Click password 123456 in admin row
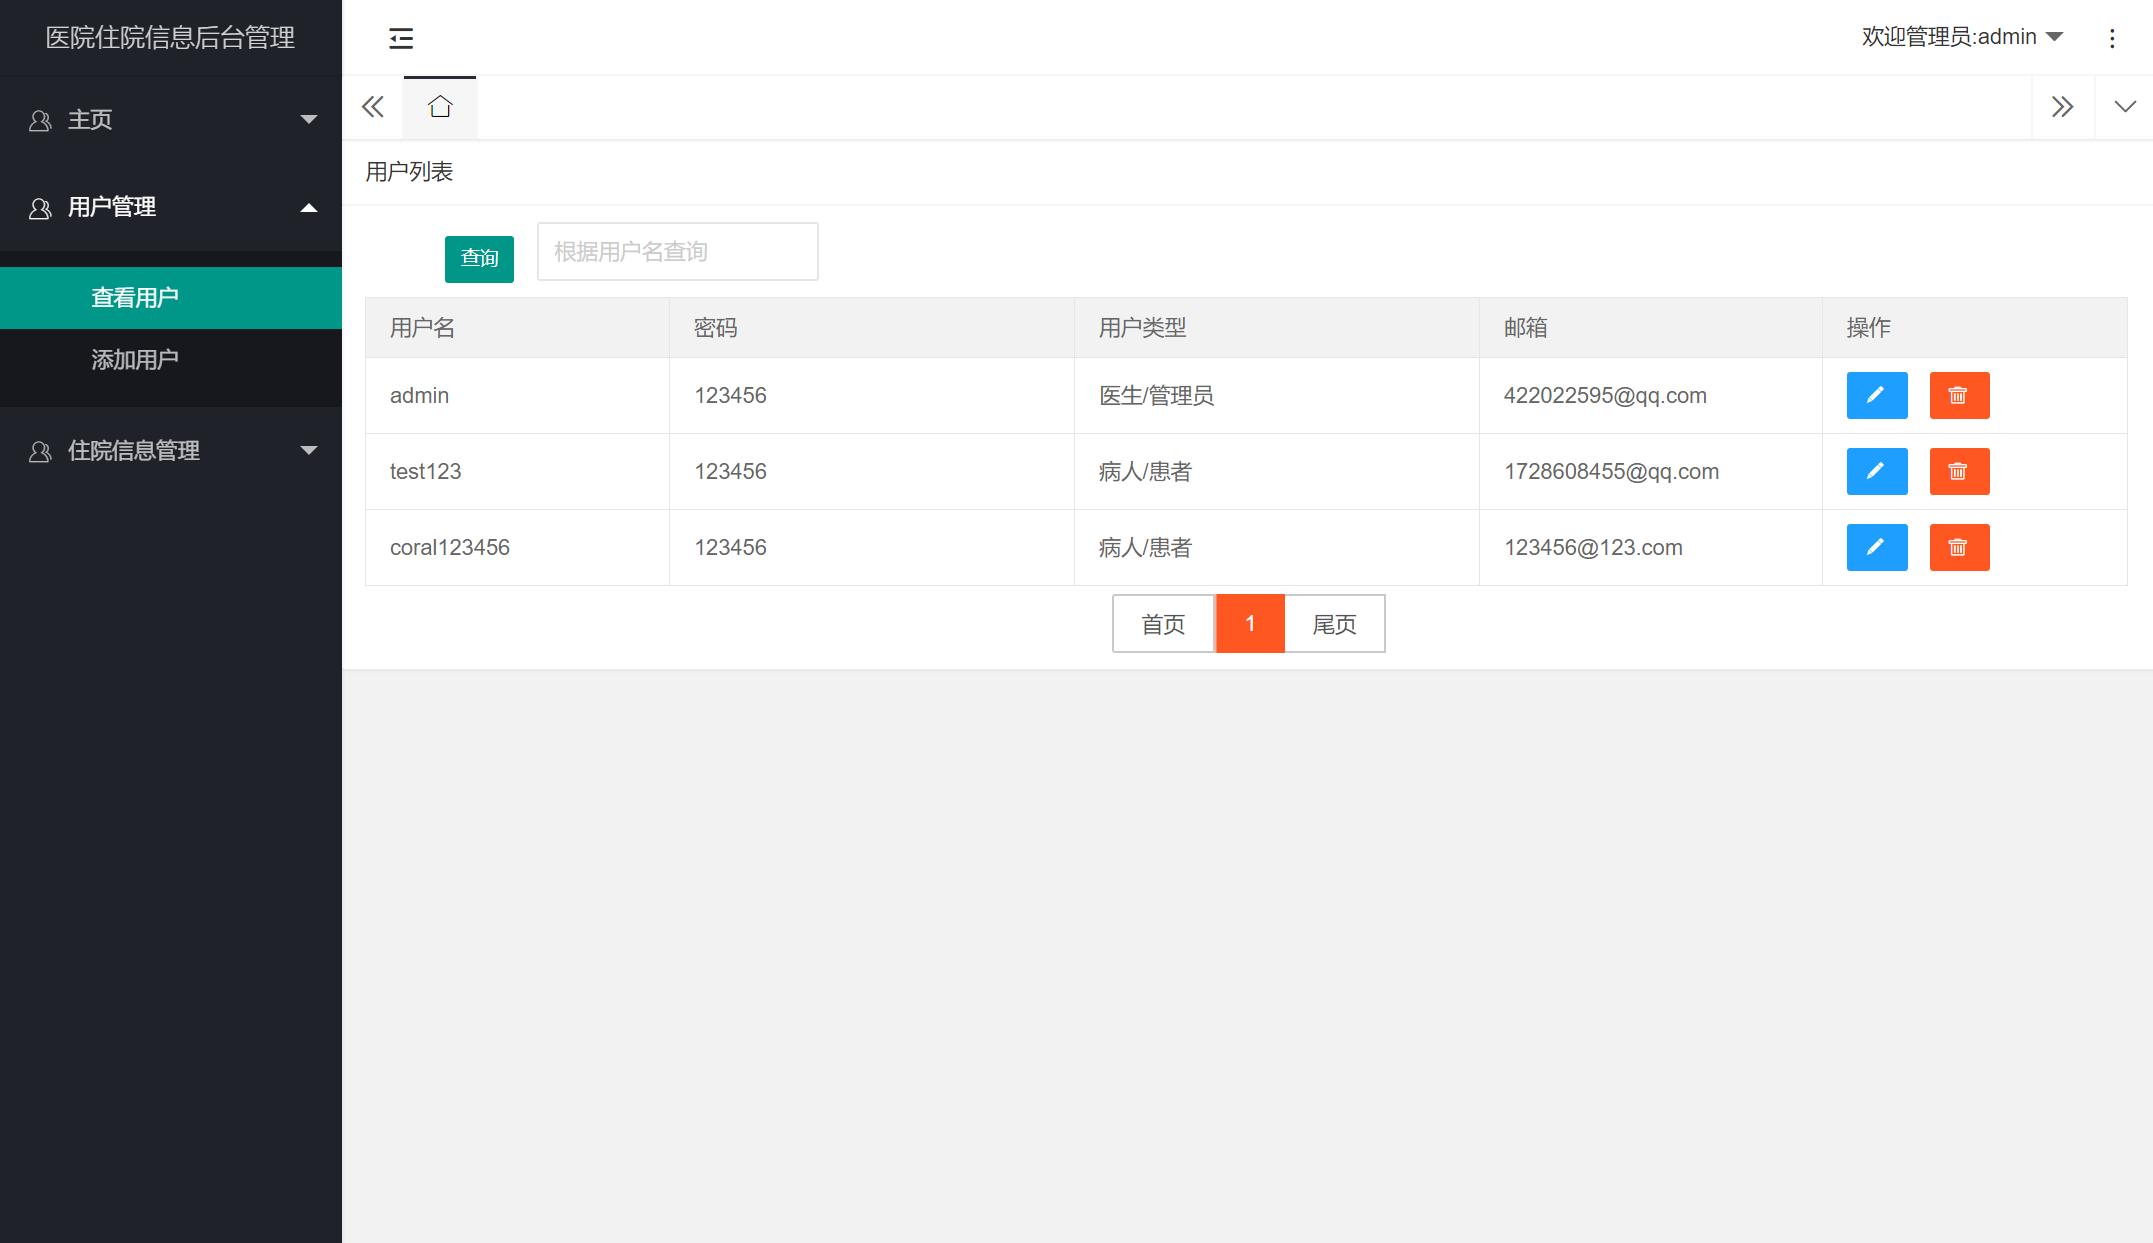This screenshot has width=2153, height=1243. (x=731, y=396)
